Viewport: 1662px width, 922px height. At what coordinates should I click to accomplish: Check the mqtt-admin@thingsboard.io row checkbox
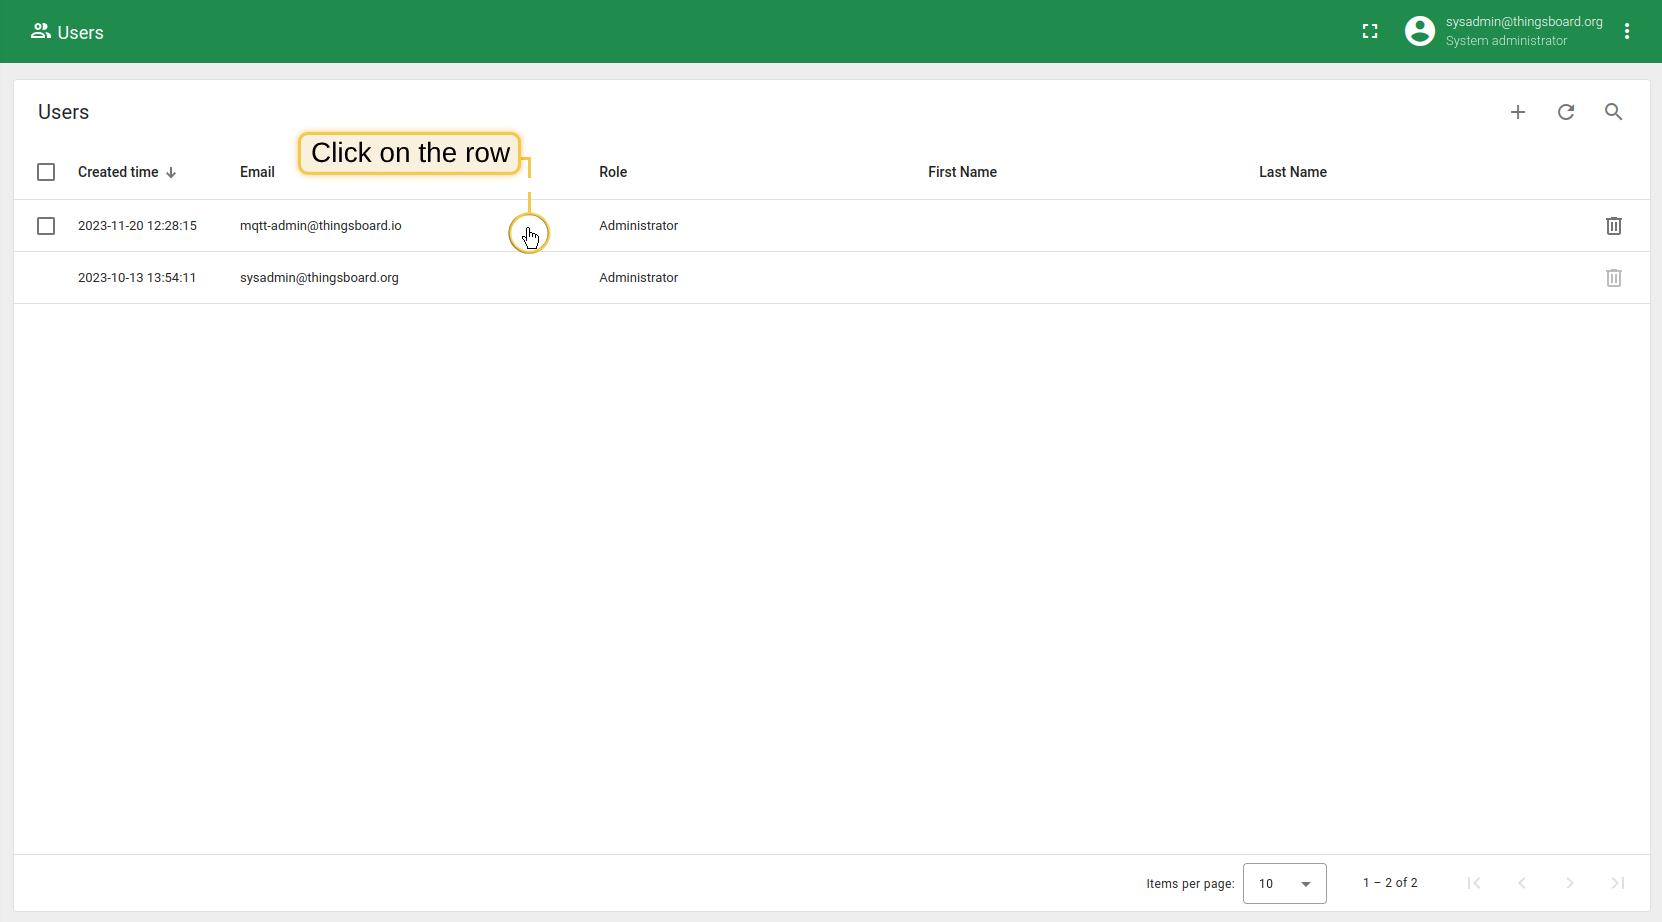[46, 226]
